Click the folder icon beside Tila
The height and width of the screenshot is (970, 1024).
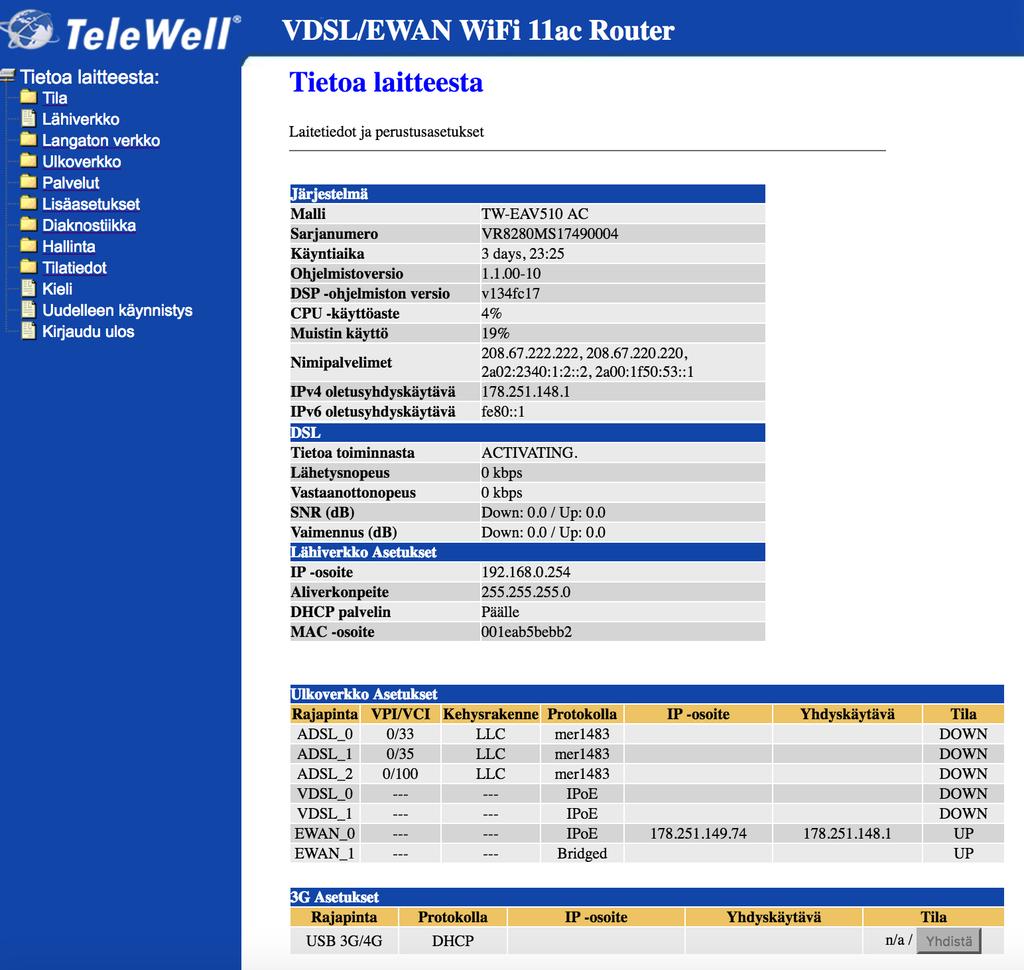[x=28, y=97]
